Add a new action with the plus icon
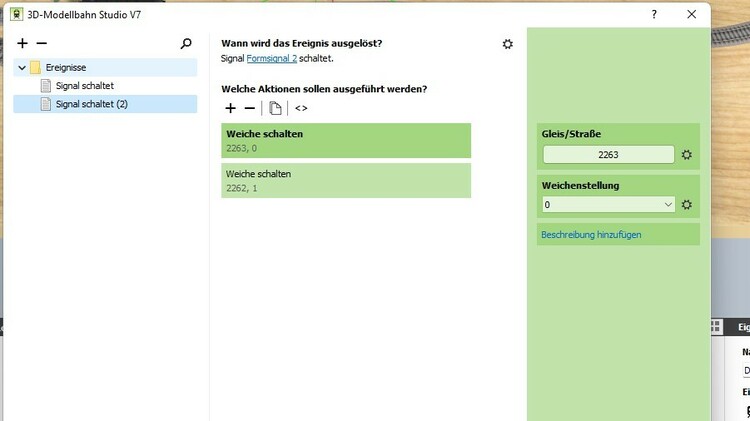The image size is (750, 421). point(231,108)
